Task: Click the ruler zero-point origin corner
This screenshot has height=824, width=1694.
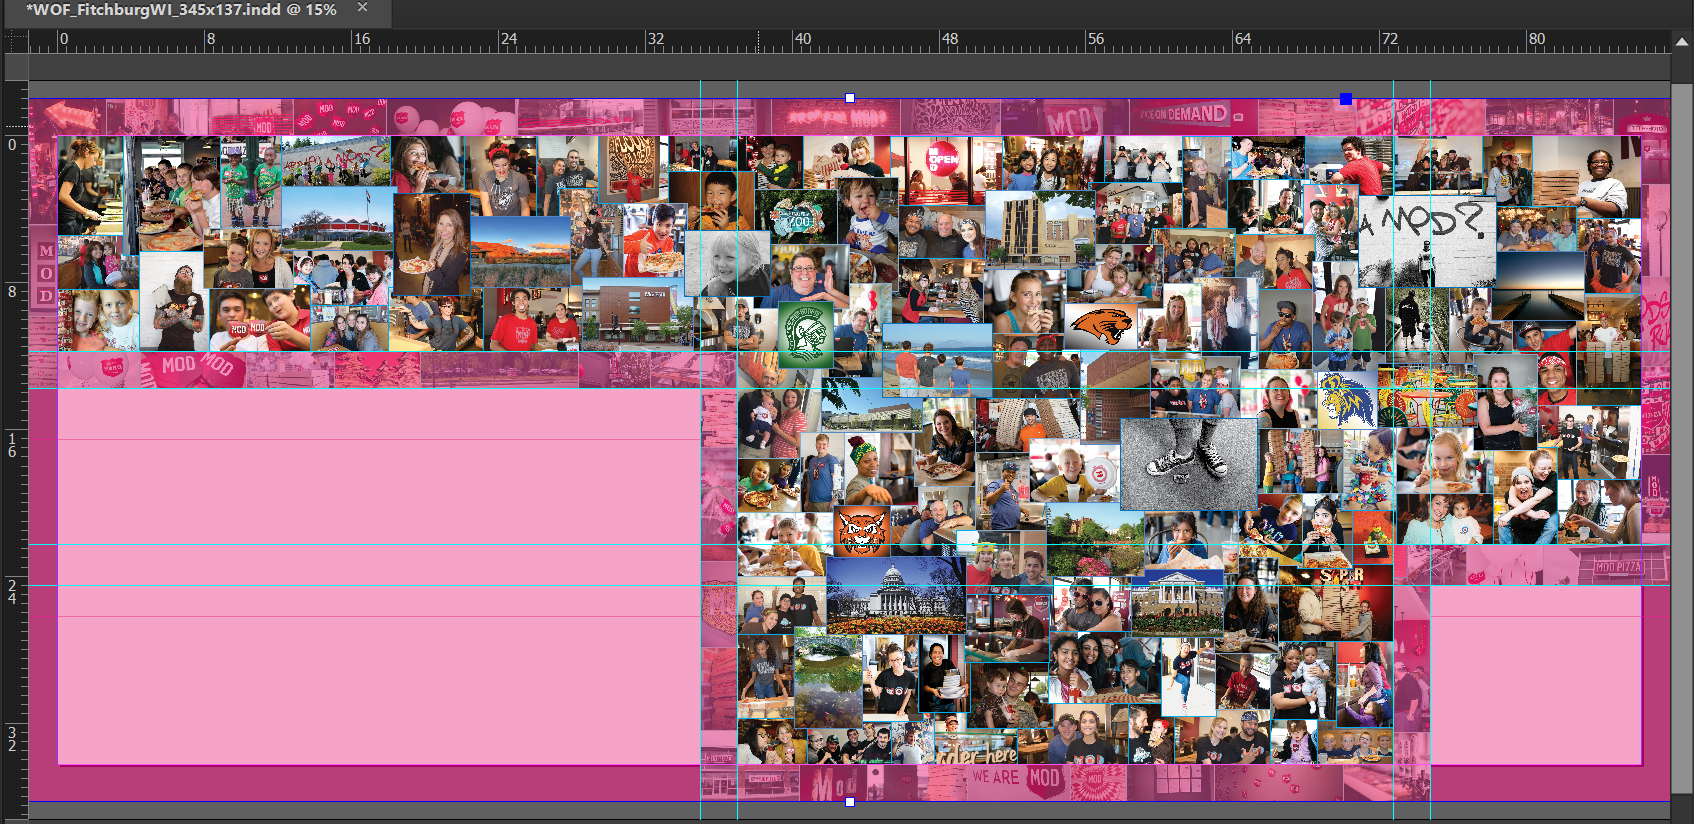Action: (15, 41)
